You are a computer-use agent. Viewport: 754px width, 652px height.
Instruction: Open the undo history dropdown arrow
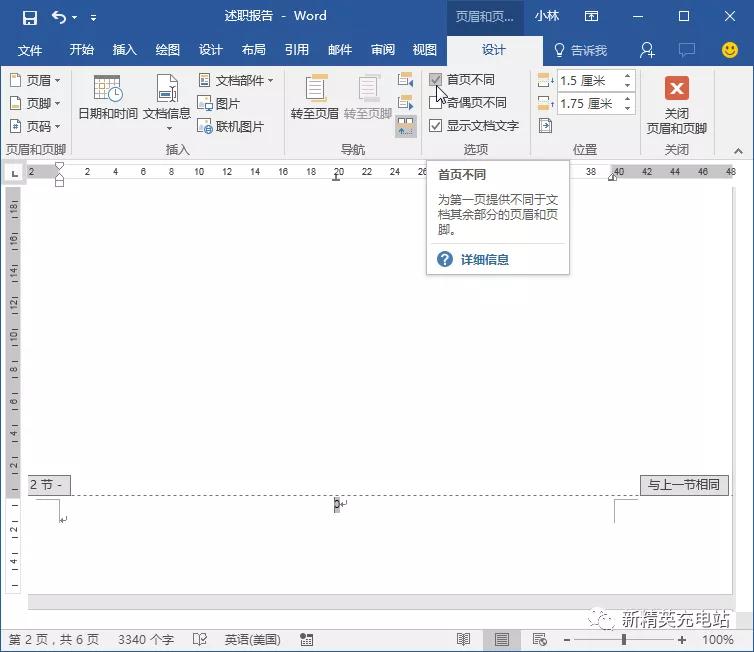point(75,18)
